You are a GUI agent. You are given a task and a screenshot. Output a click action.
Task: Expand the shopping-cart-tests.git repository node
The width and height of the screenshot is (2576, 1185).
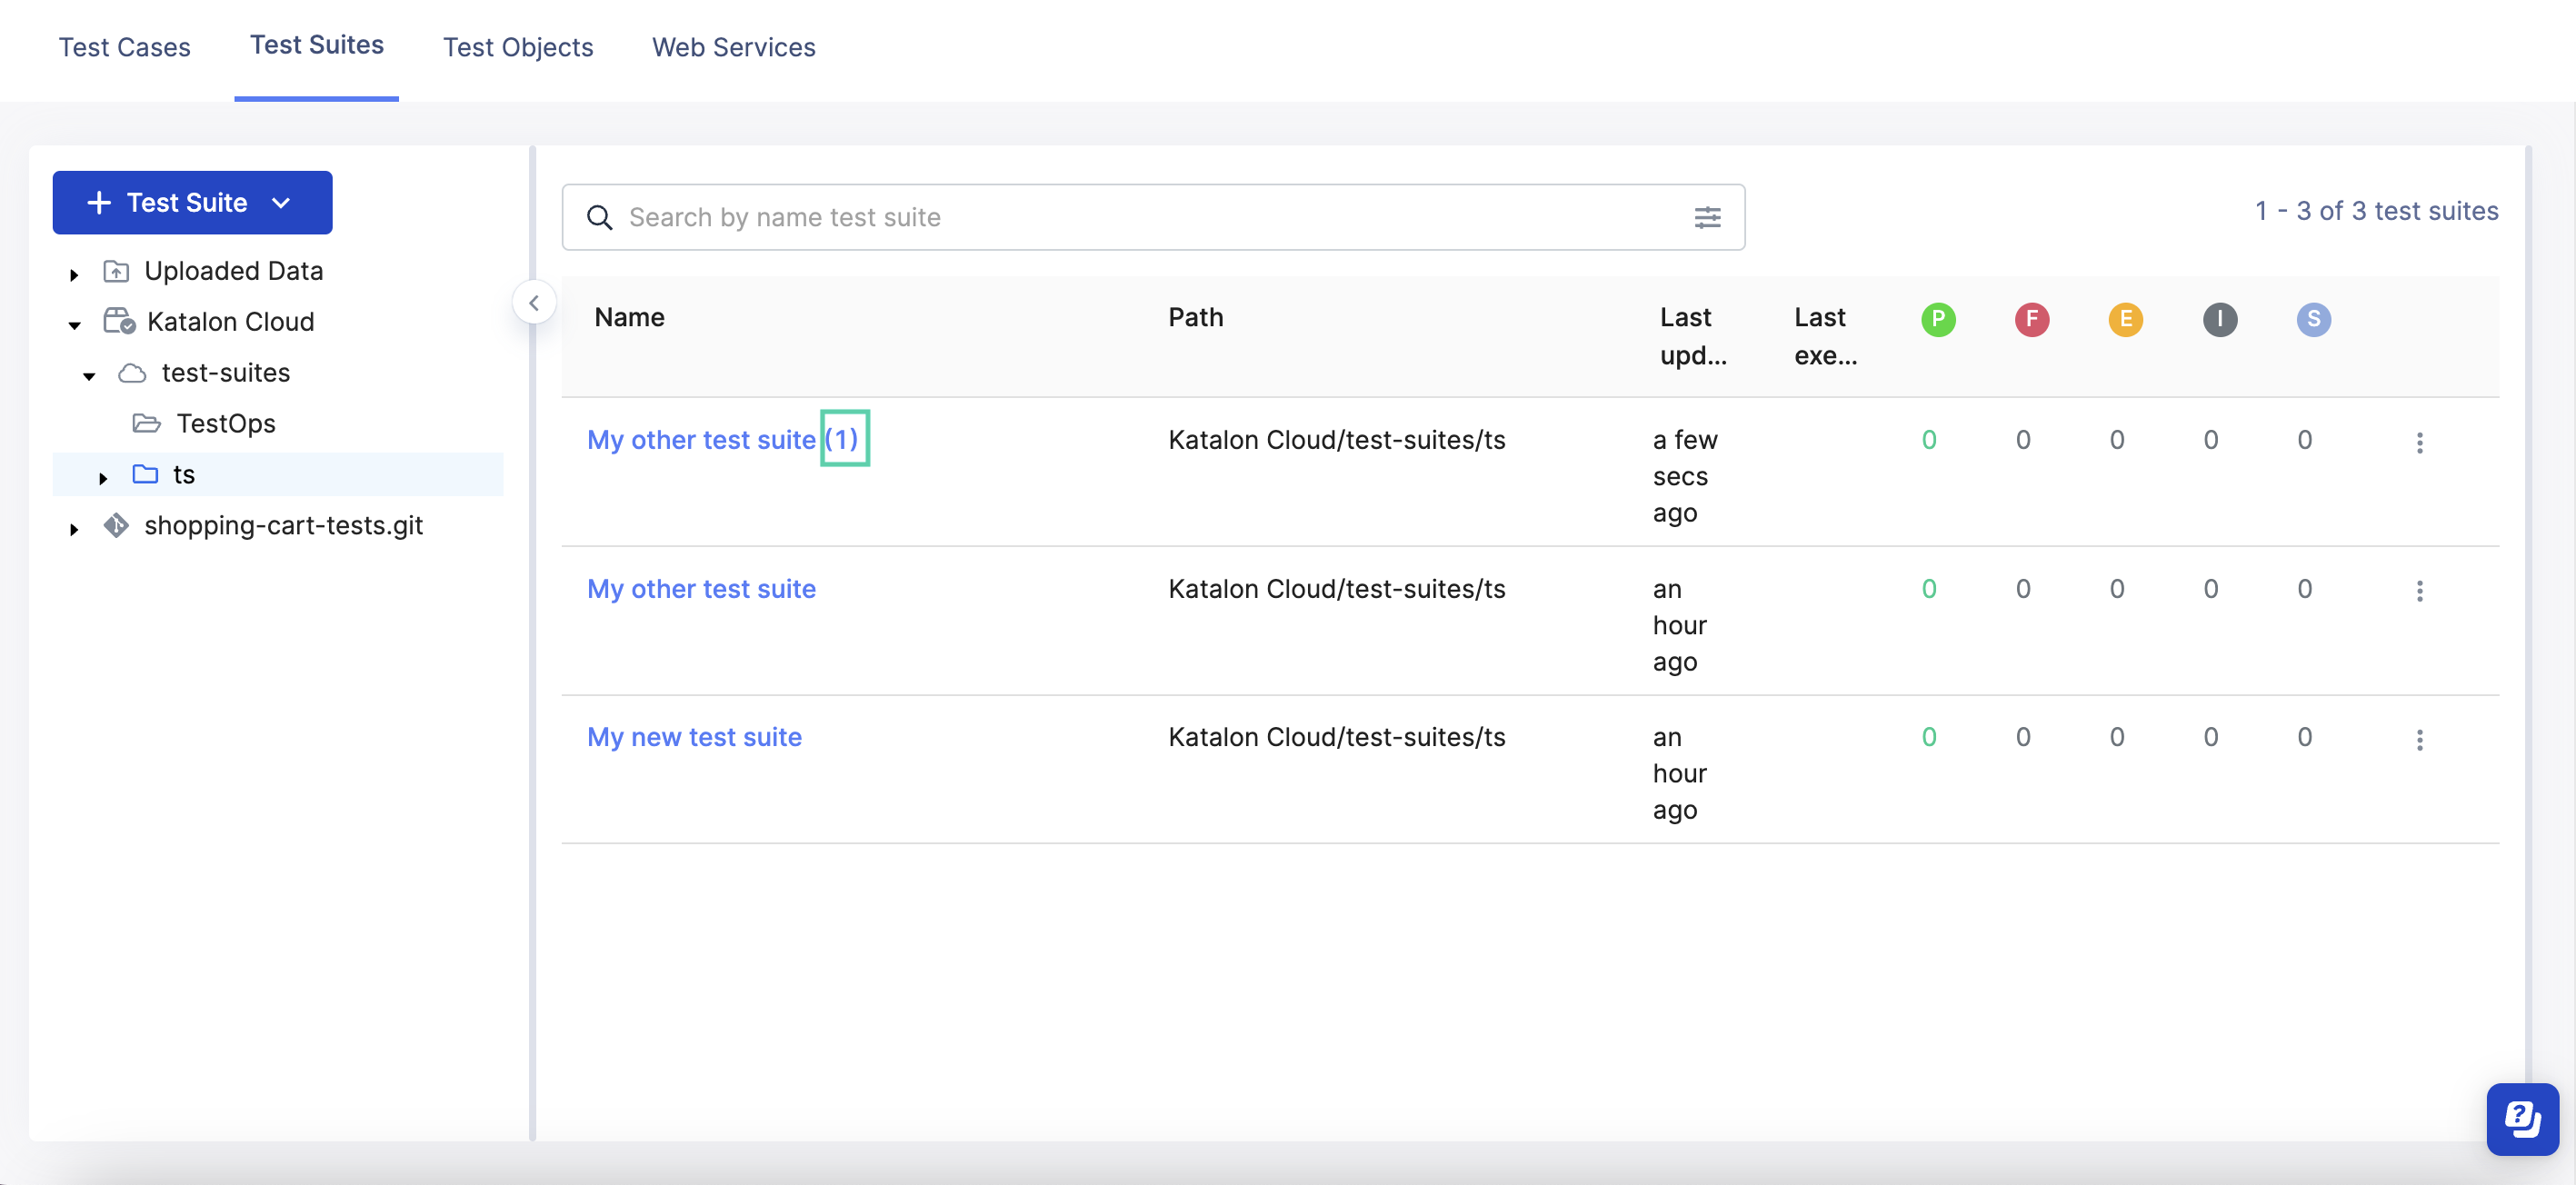tap(74, 529)
